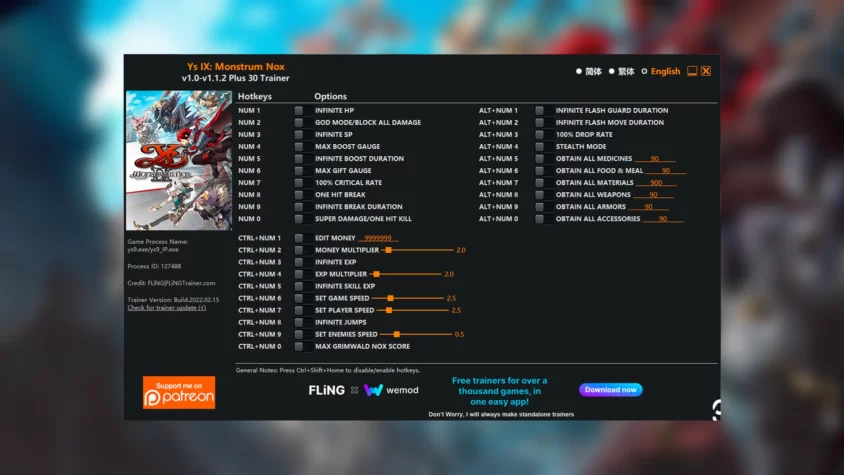Viewport: 844px width, 475px height.
Task: Click the Credit FLiNGTrainer.com text
Action: pyautogui.click(x=171, y=283)
